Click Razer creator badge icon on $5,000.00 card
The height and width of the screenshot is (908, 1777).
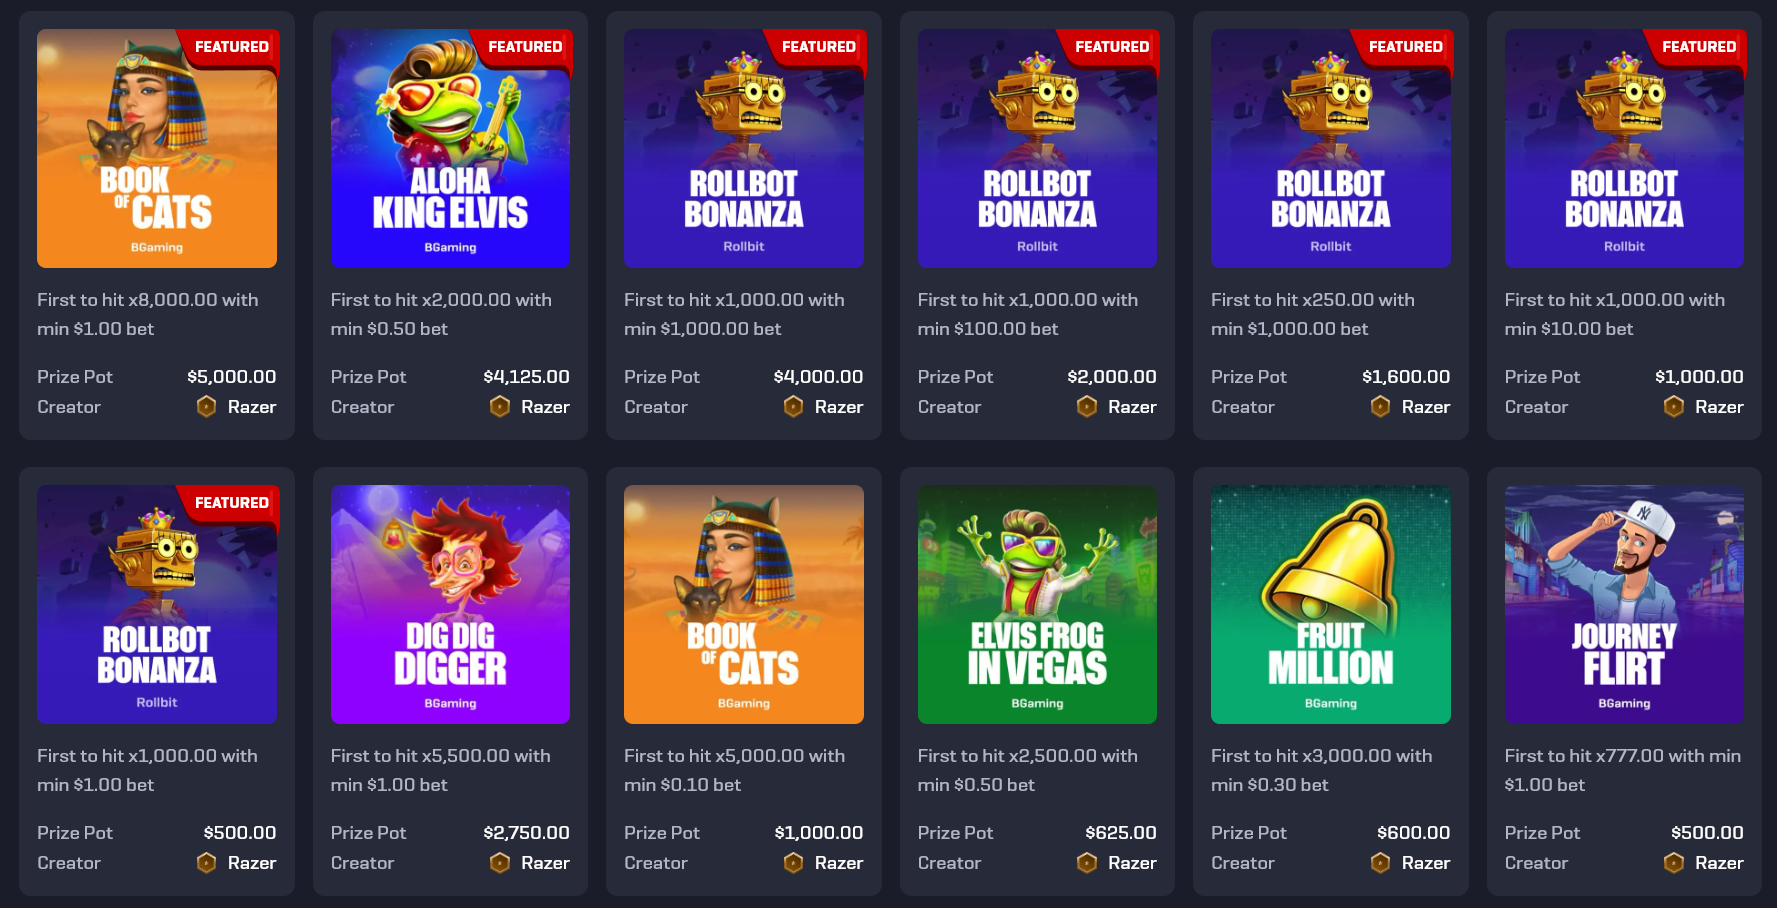[x=206, y=406]
